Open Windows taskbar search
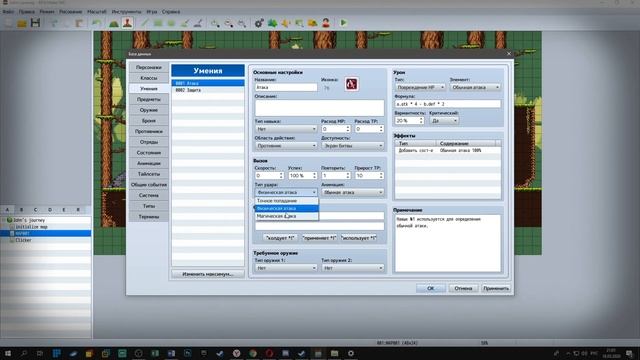Viewport: 640px width, 360px height. [23, 353]
